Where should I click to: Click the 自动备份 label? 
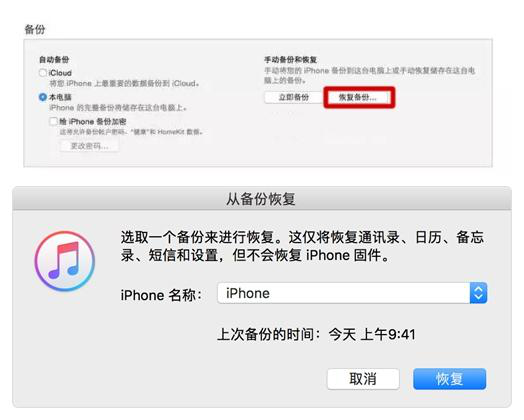pos(54,59)
